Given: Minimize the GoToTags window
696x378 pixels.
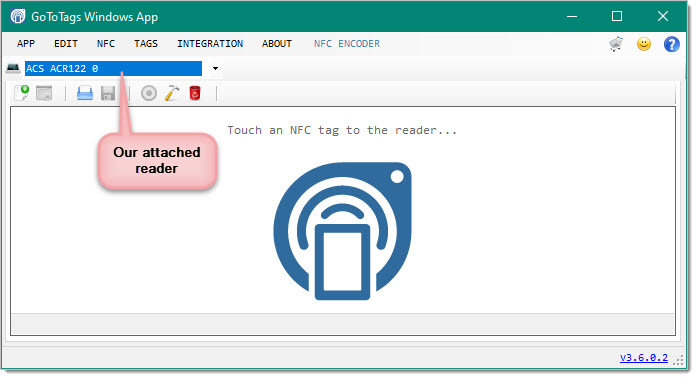Looking at the screenshot, I should (x=572, y=16).
